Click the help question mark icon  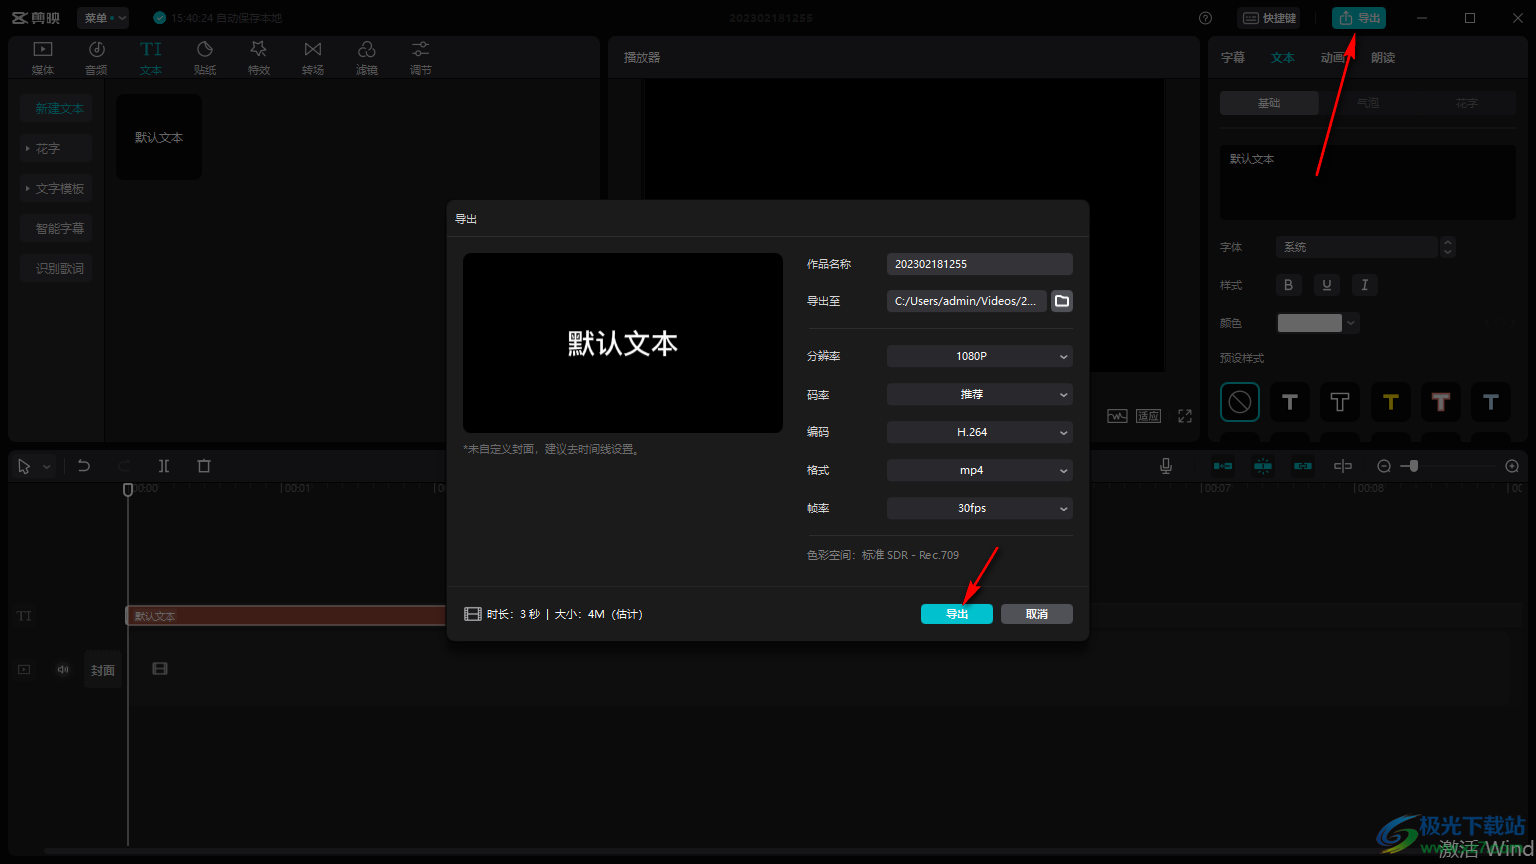[1205, 18]
